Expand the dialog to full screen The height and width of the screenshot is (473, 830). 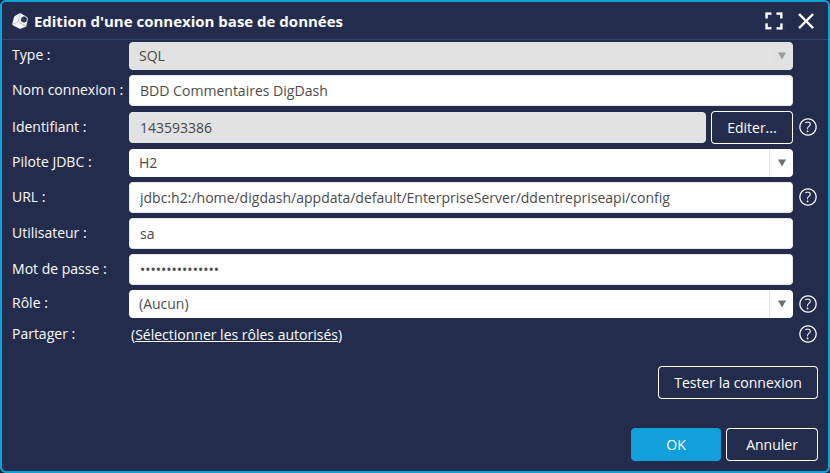773,21
